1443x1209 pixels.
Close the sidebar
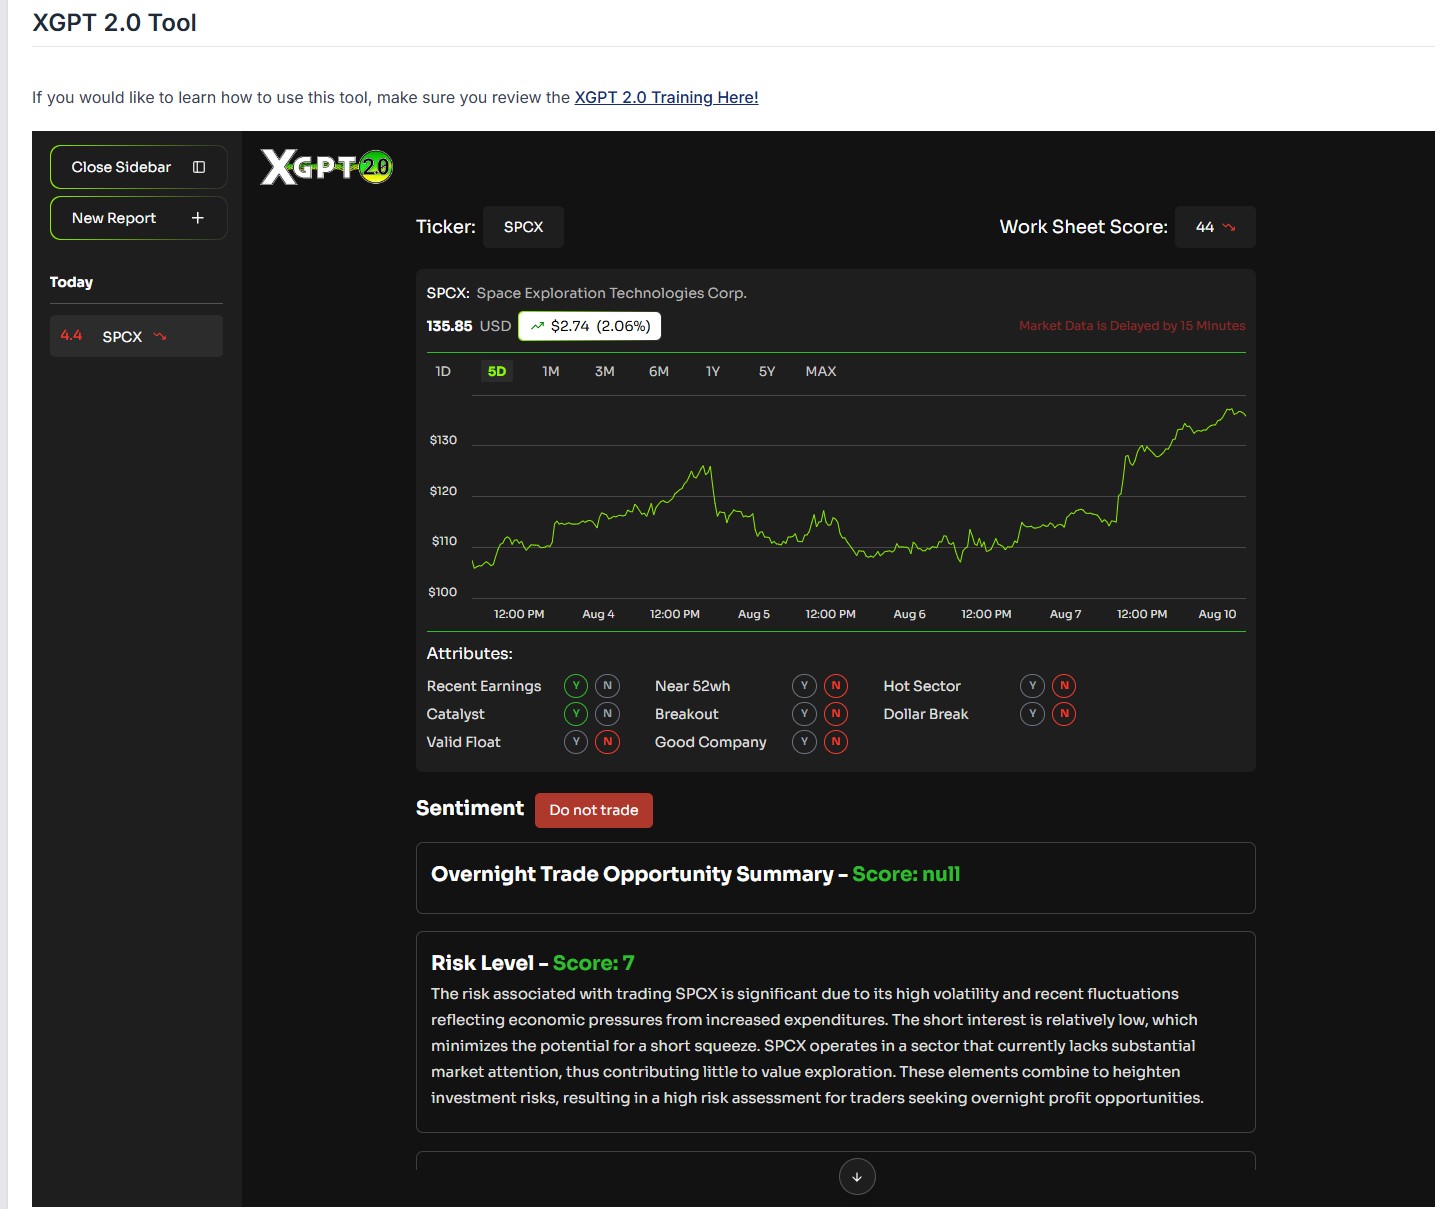click(x=139, y=167)
